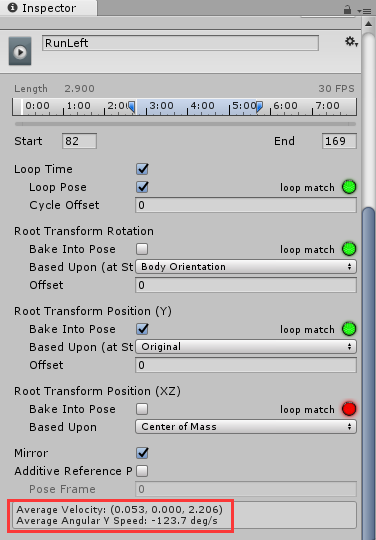The height and width of the screenshot is (540, 376).
Task: Open the Inspector panel options menu
Action: [364, 11]
